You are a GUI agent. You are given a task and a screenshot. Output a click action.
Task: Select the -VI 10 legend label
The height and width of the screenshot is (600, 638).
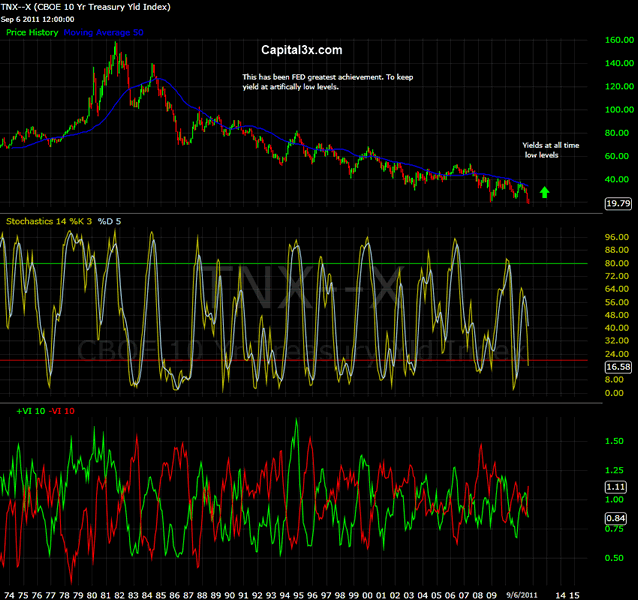coord(60,411)
